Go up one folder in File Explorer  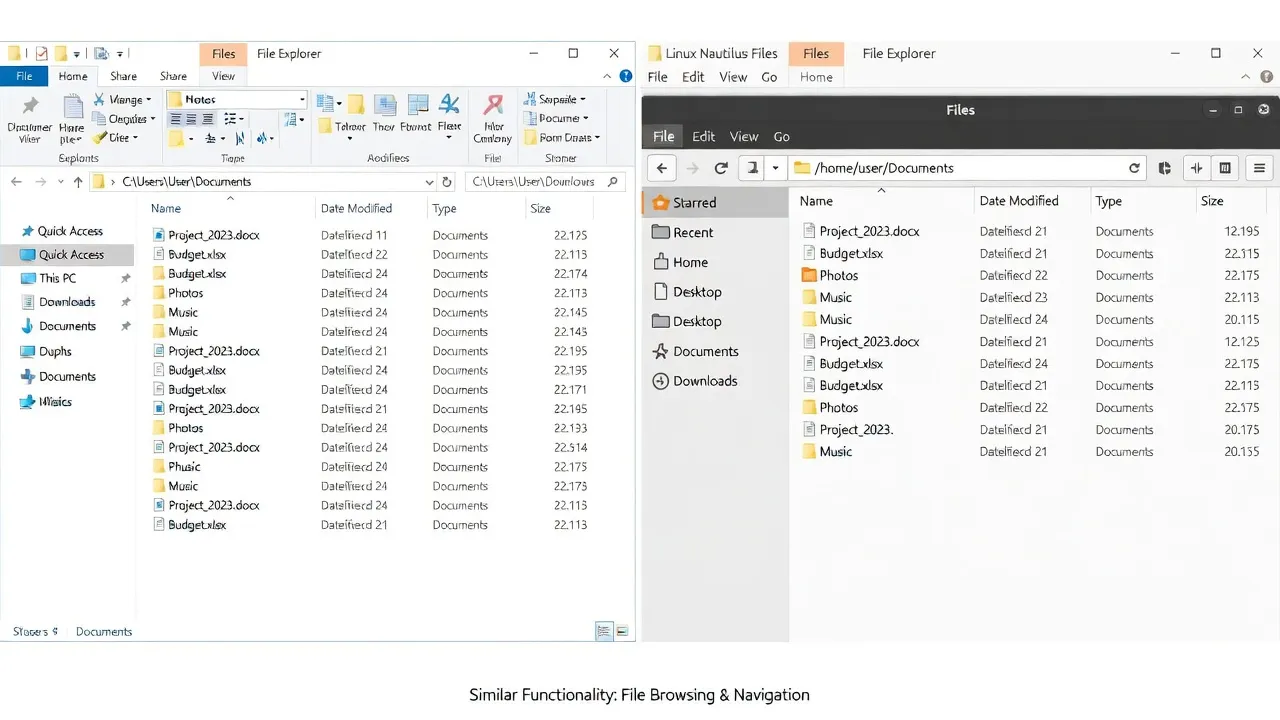coord(78,182)
